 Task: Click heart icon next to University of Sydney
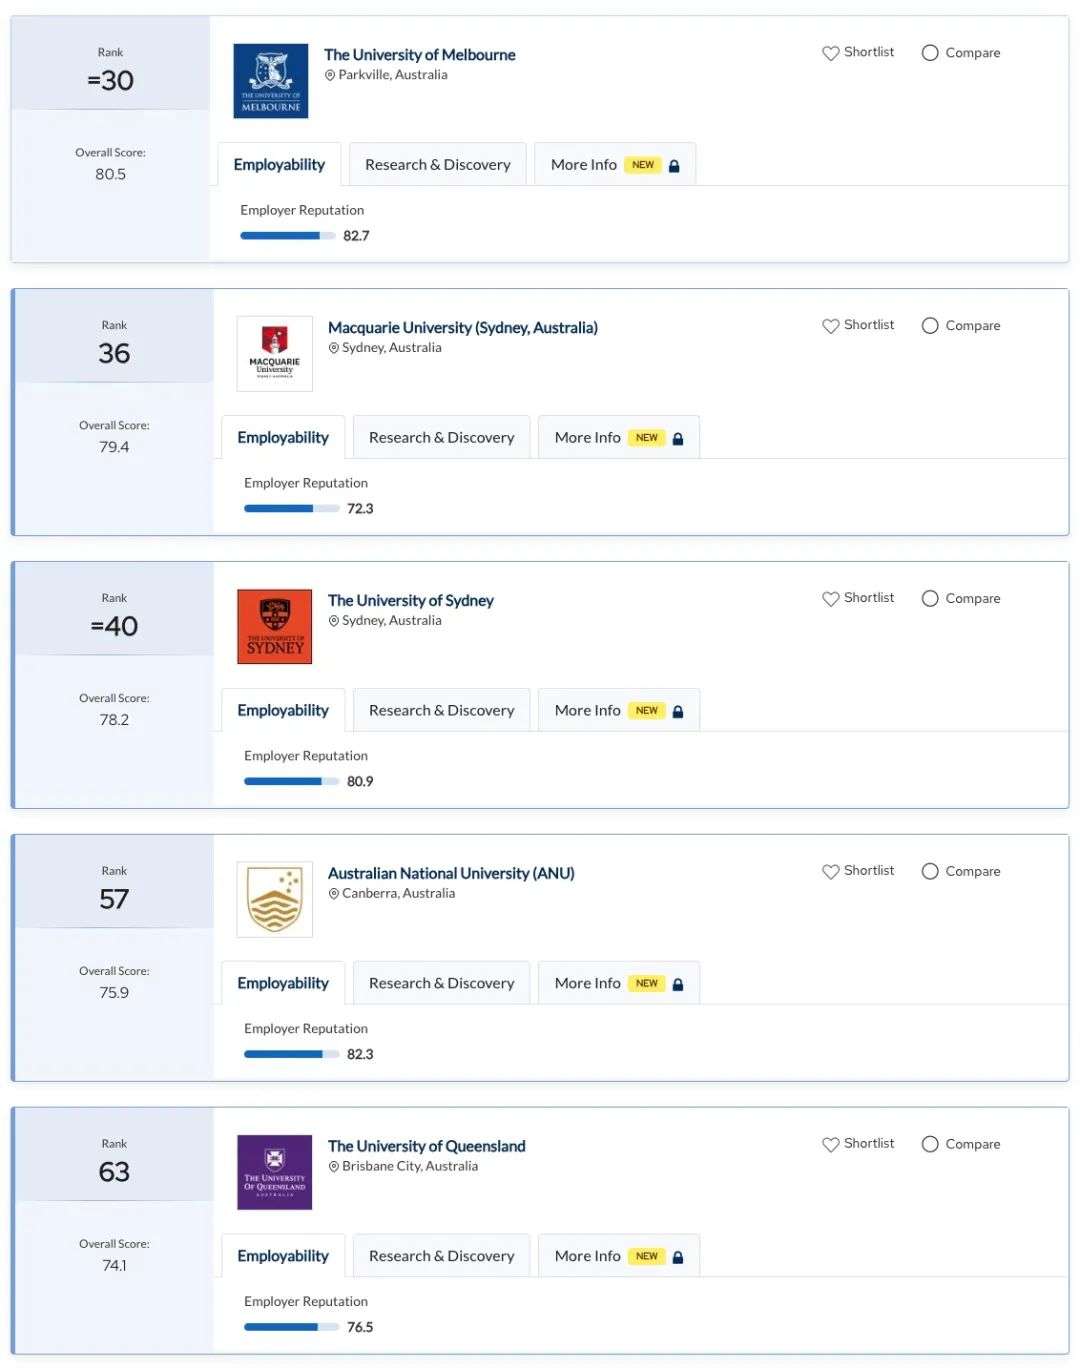(x=830, y=599)
